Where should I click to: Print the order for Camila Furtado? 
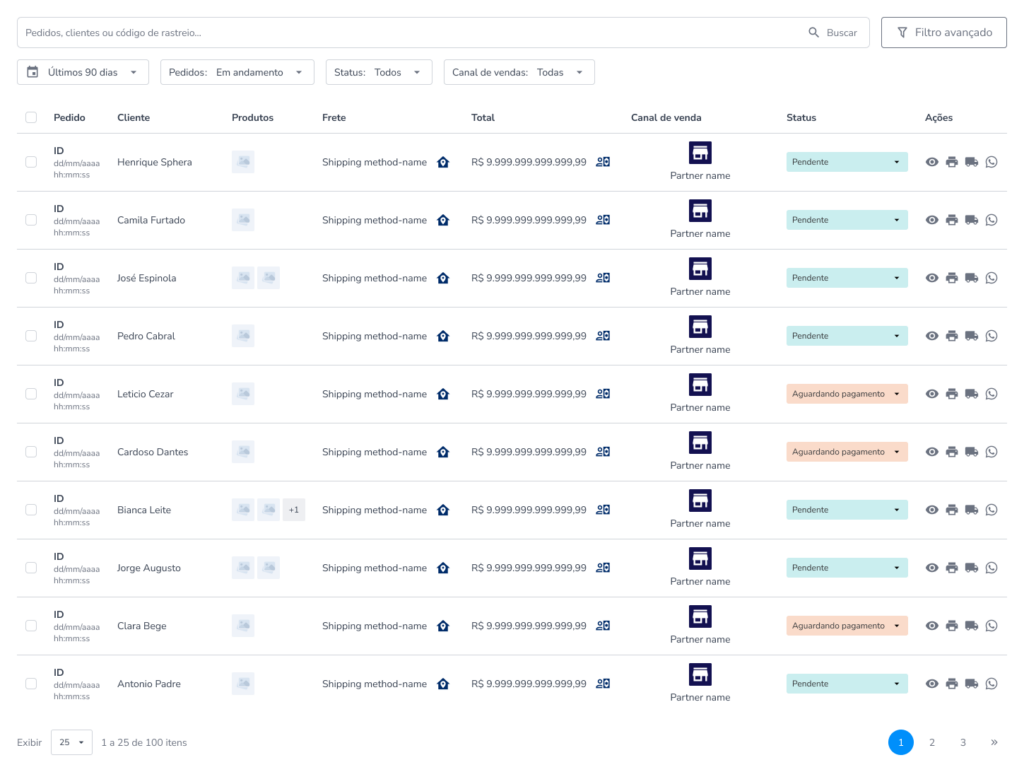coord(951,220)
